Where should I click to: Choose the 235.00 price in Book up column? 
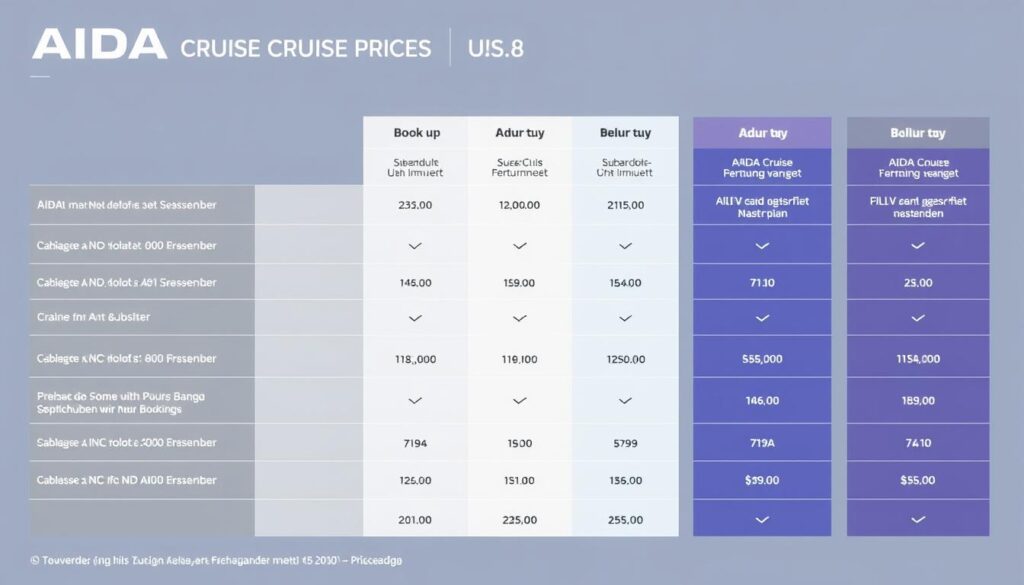[x=415, y=205]
